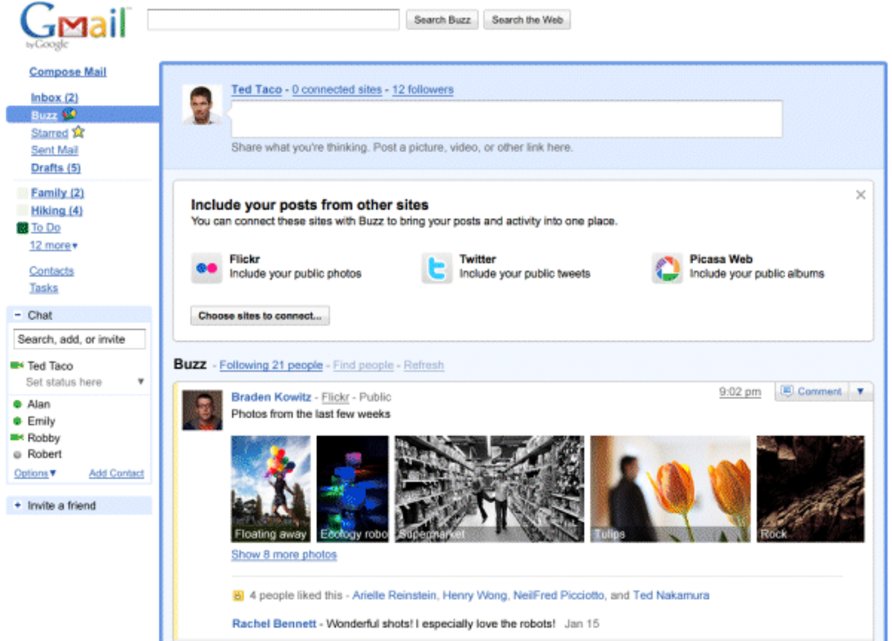892x641 pixels.
Task: Click the green To Do label box
Action: tap(22, 228)
